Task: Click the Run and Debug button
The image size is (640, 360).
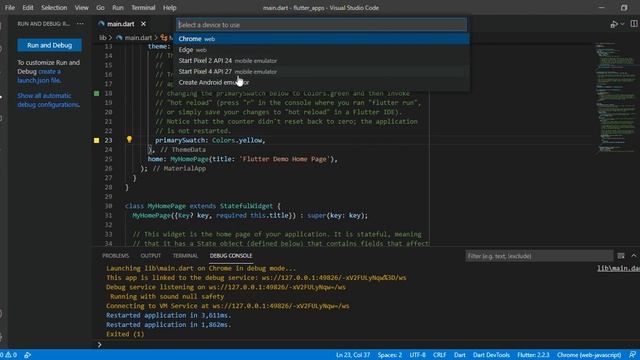Action: tap(49, 45)
